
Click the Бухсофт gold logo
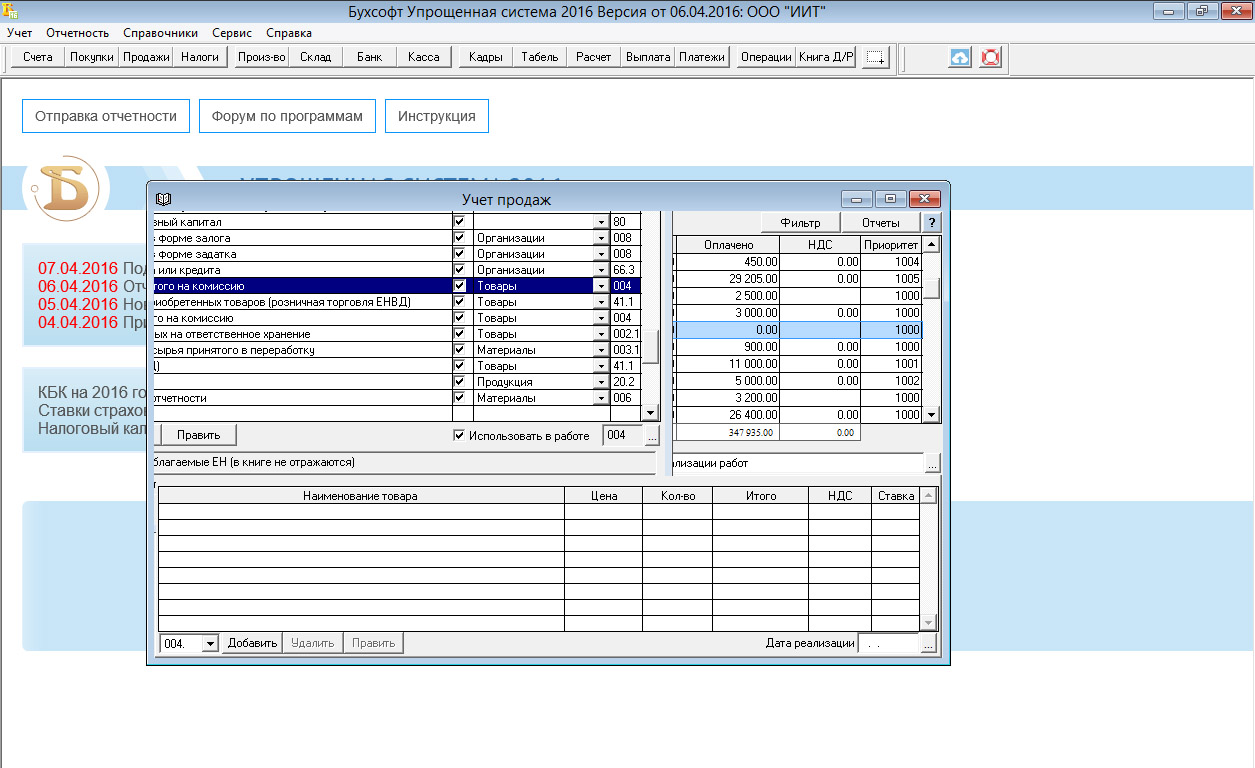65,187
